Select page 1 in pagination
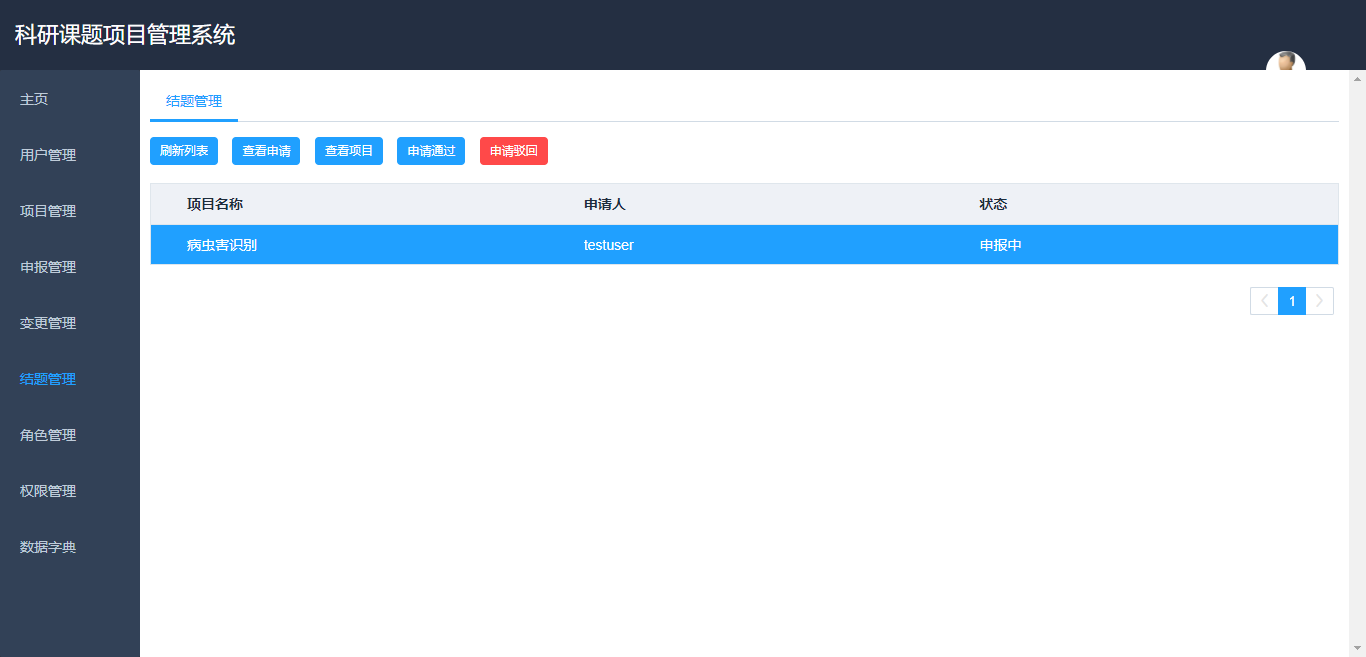The height and width of the screenshot is (657, 1366). (x=1292, y=301)
